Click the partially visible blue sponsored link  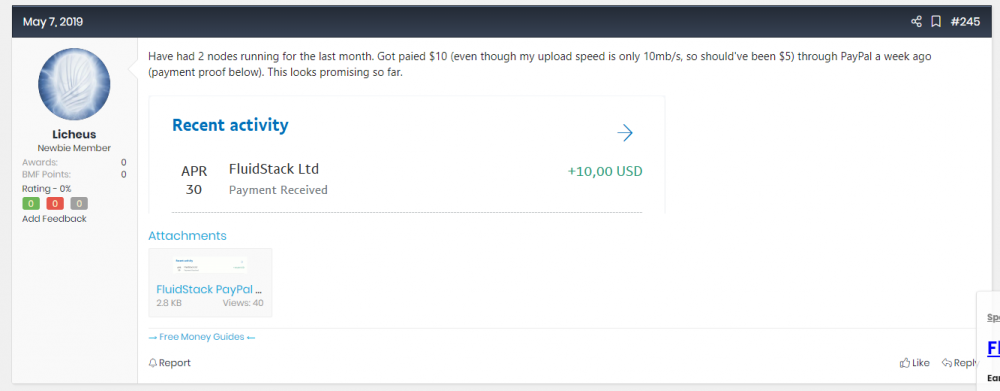[x=993, y=348]
